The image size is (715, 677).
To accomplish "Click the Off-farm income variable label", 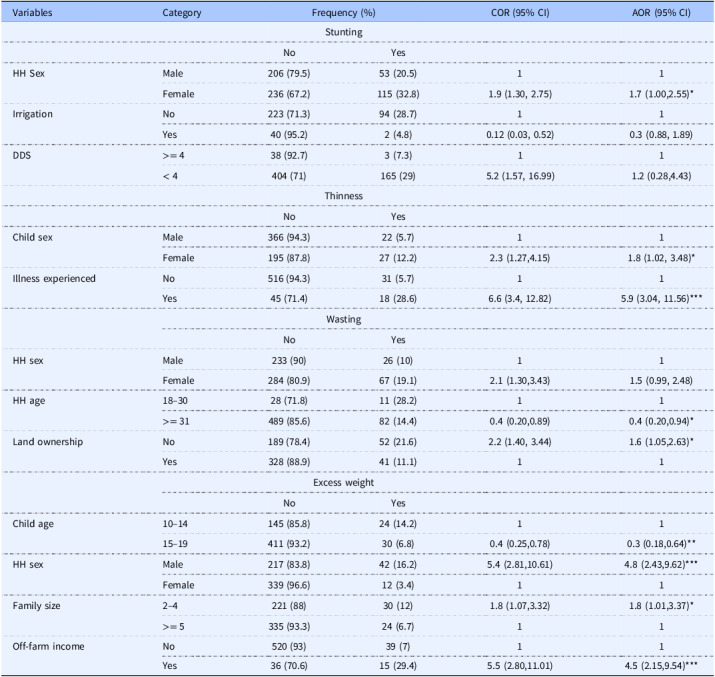I will pos(48,646).
